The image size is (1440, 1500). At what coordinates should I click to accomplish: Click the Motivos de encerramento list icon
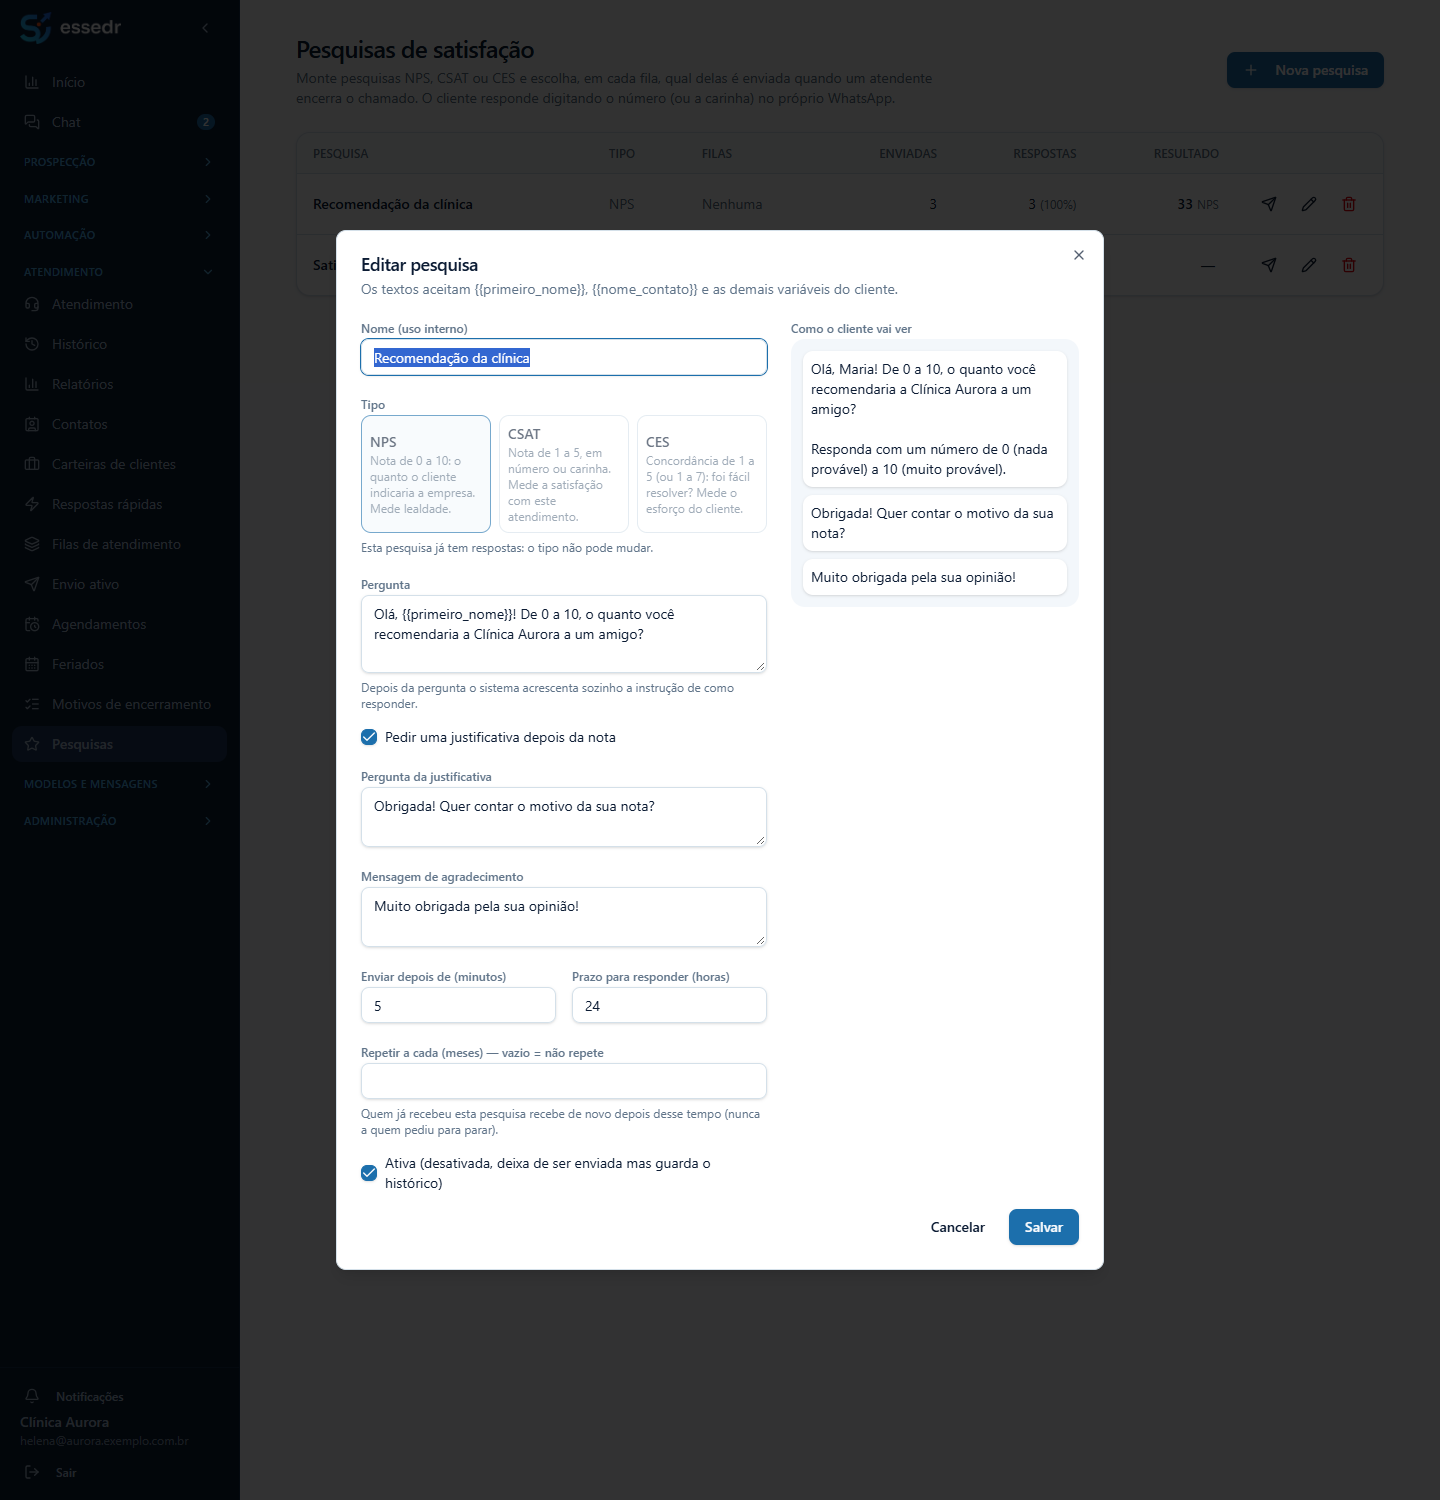pos(32,704)
